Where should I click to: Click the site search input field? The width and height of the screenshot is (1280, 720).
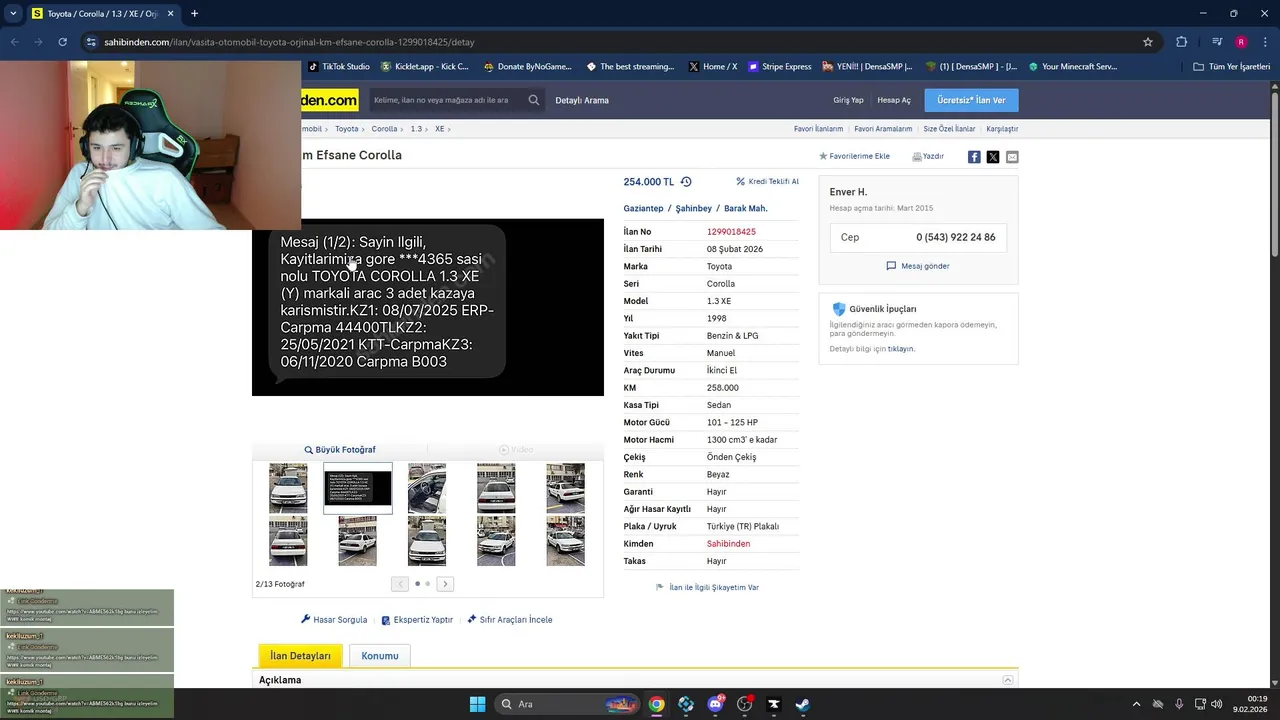coord(446,100)
